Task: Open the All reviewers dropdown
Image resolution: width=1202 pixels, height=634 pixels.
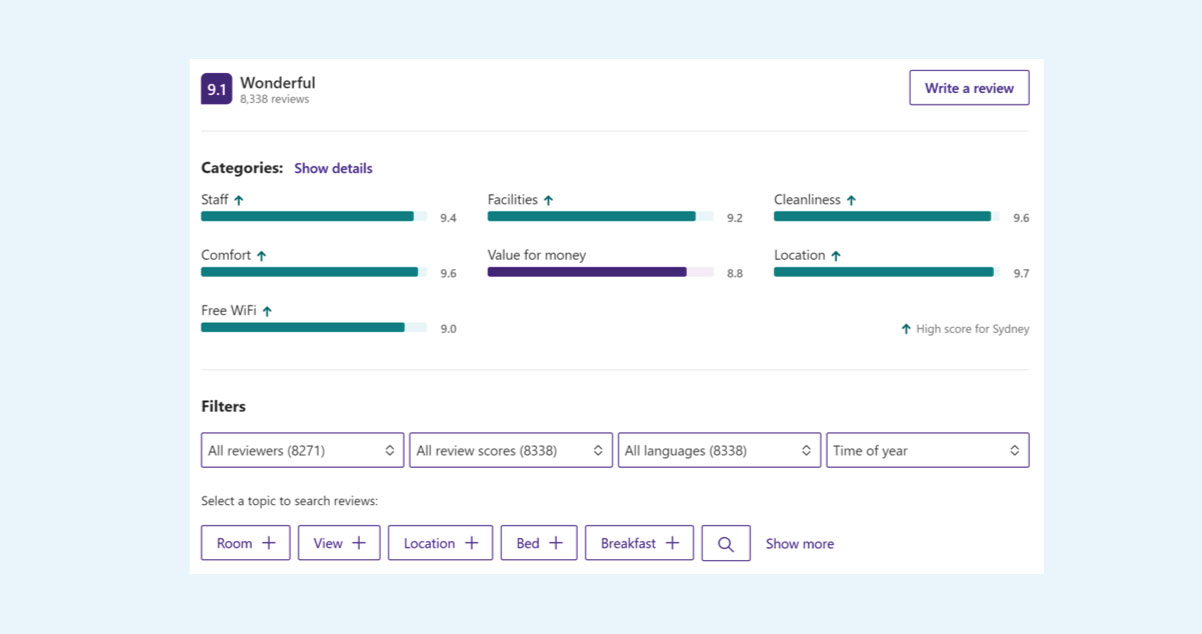Action: coord(302,450)
